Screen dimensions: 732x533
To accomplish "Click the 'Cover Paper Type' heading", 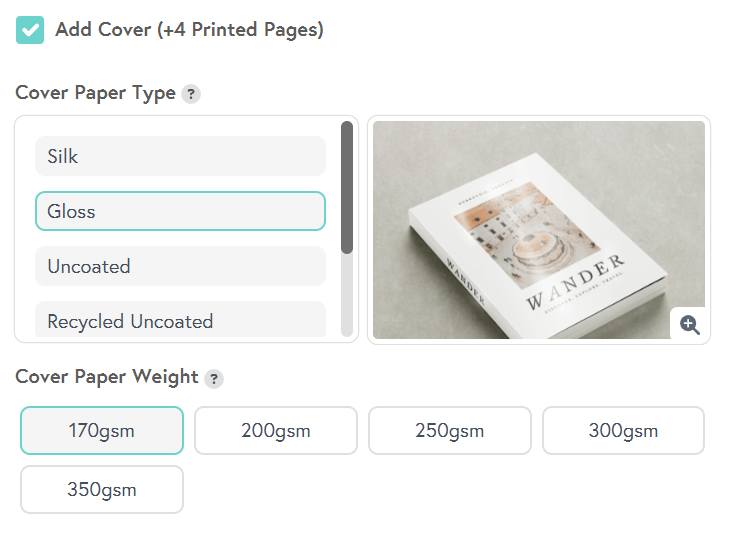I will [95, 93].
